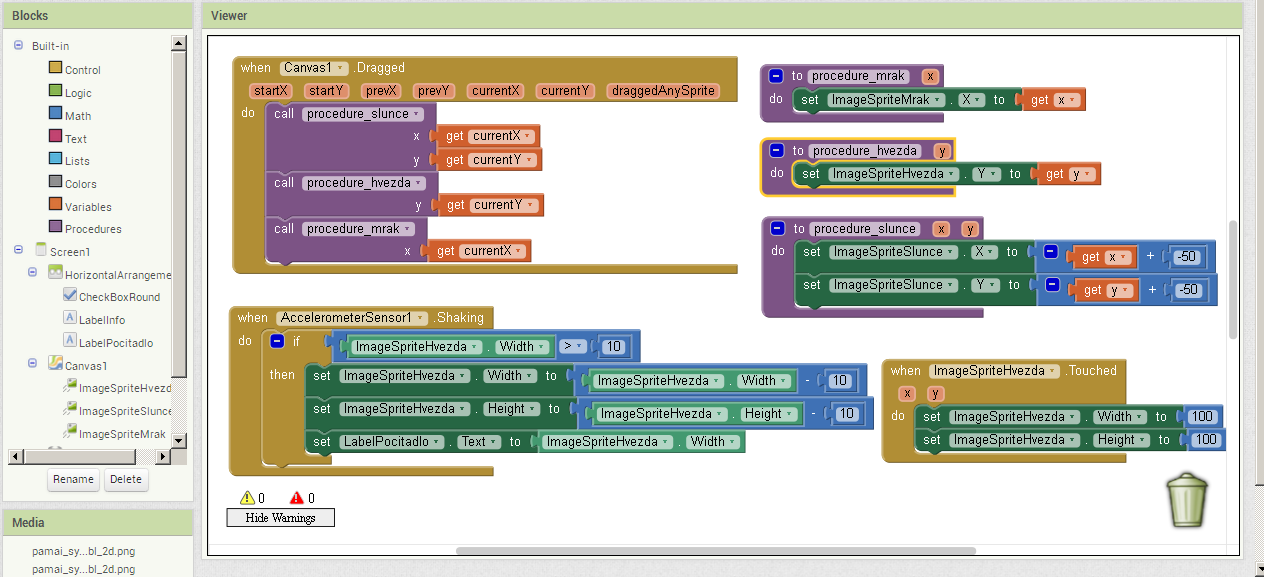
Task: Collapse the Canvas1 tree node
Action: (x=33, y=364)
